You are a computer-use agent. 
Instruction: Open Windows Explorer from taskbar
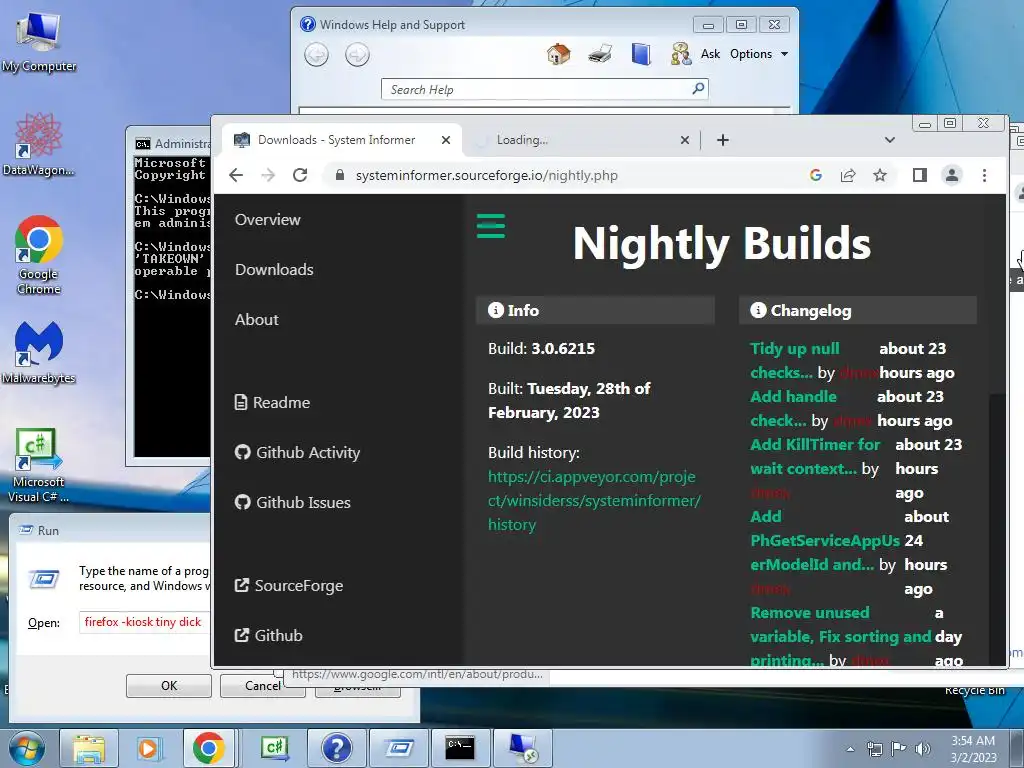point(89,748)
